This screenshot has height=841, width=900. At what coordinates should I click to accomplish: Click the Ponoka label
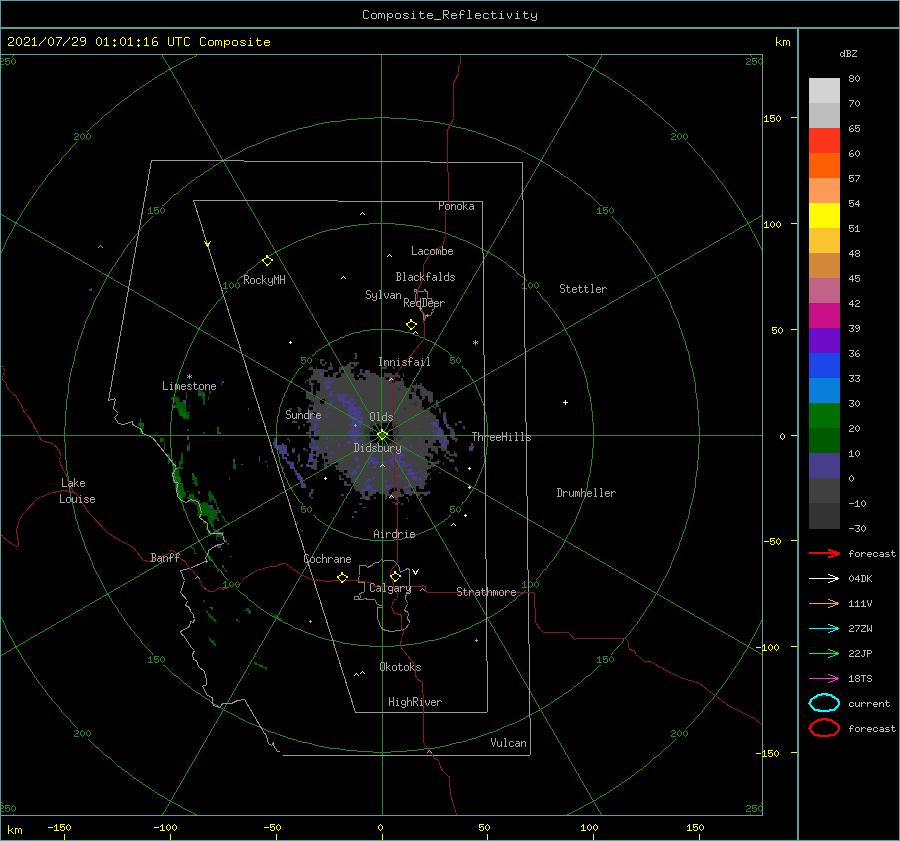[x=456, y=206]
